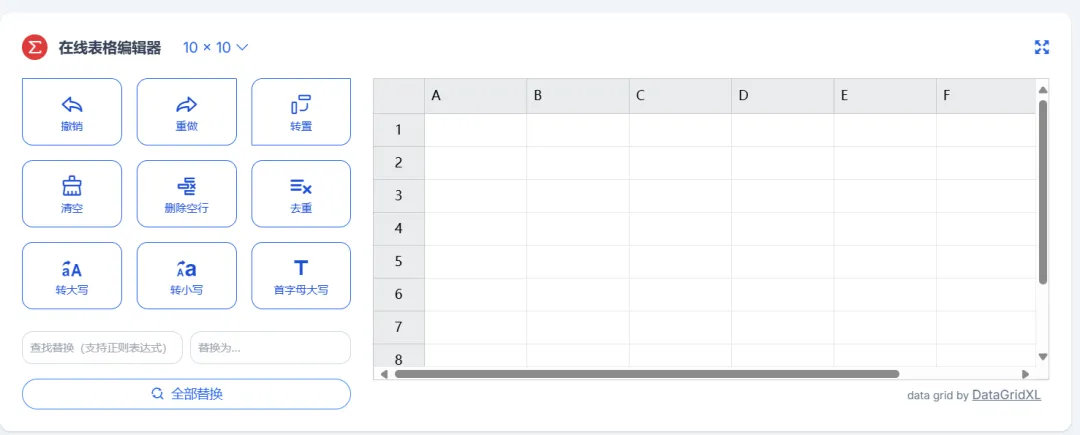This screenshot has height=435, width=1080.
Task: Click the 清空 (clear) broom icon
Action: tap(71, 193)
